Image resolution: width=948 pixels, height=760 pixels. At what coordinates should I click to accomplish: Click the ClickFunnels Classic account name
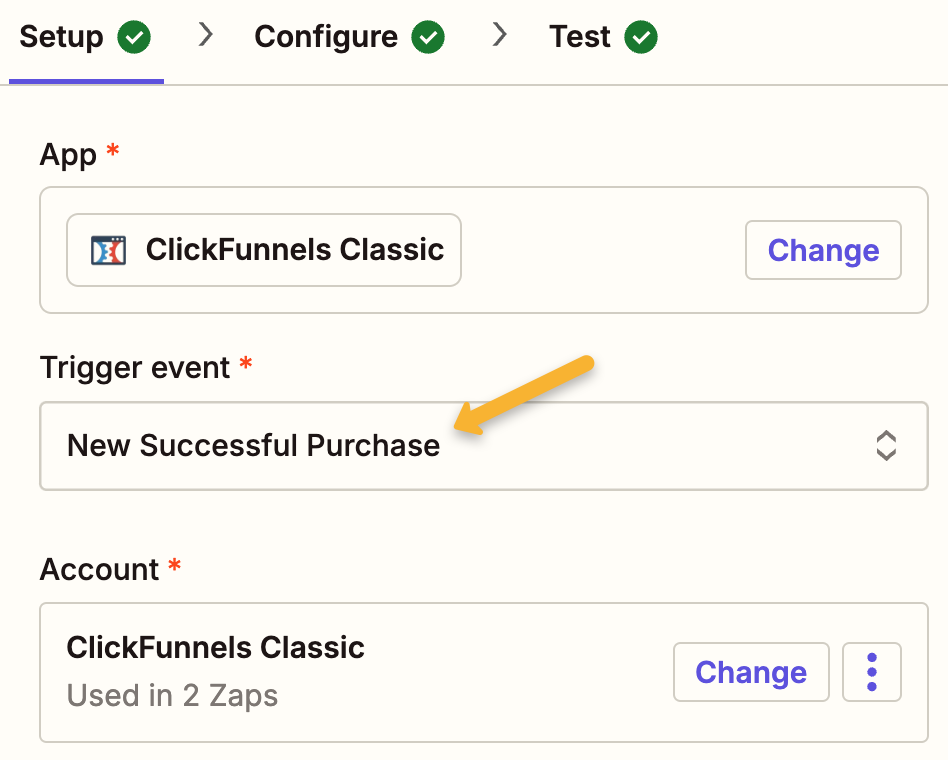tap(215, 648)
